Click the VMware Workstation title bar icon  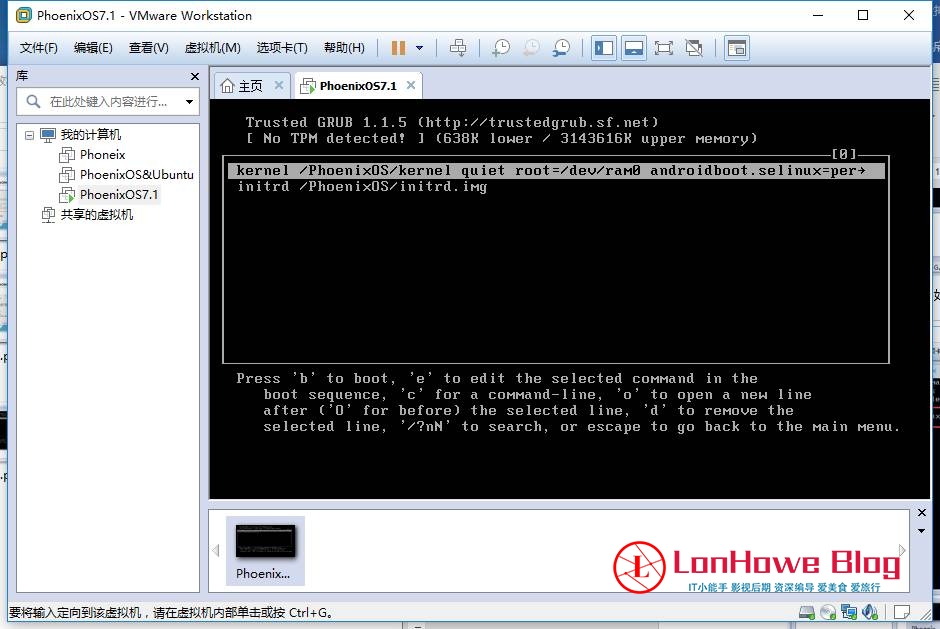click(x=24, y=16)
